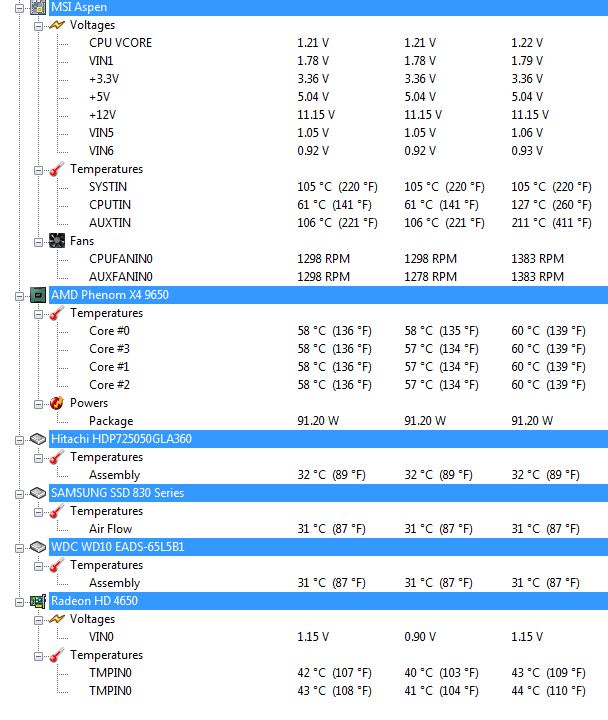Collapse the AMD Phenom X4 9650 node
The height and width of the screenshot is (720, 608).
click(19, 296)
